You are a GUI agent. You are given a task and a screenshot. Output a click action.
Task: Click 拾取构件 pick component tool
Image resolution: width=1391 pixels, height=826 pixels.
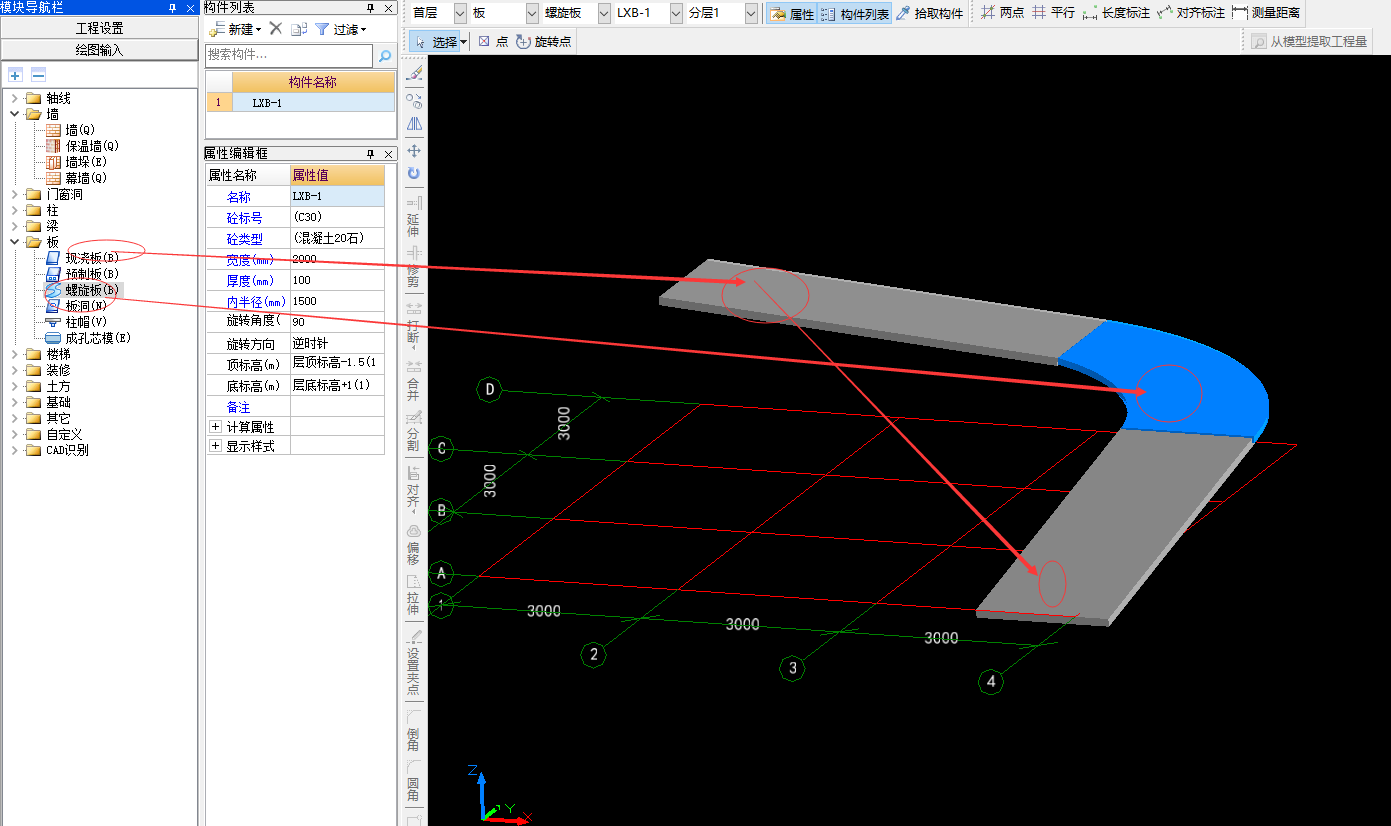coord(930,14)
